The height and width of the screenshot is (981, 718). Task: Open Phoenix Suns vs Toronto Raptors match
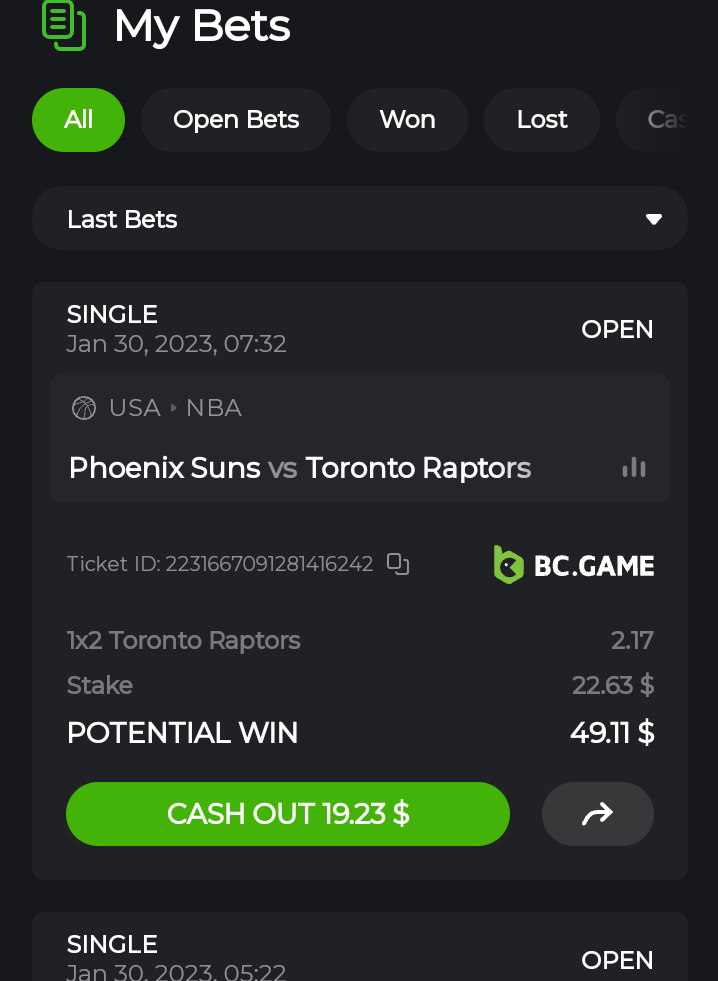pos(300,467)
